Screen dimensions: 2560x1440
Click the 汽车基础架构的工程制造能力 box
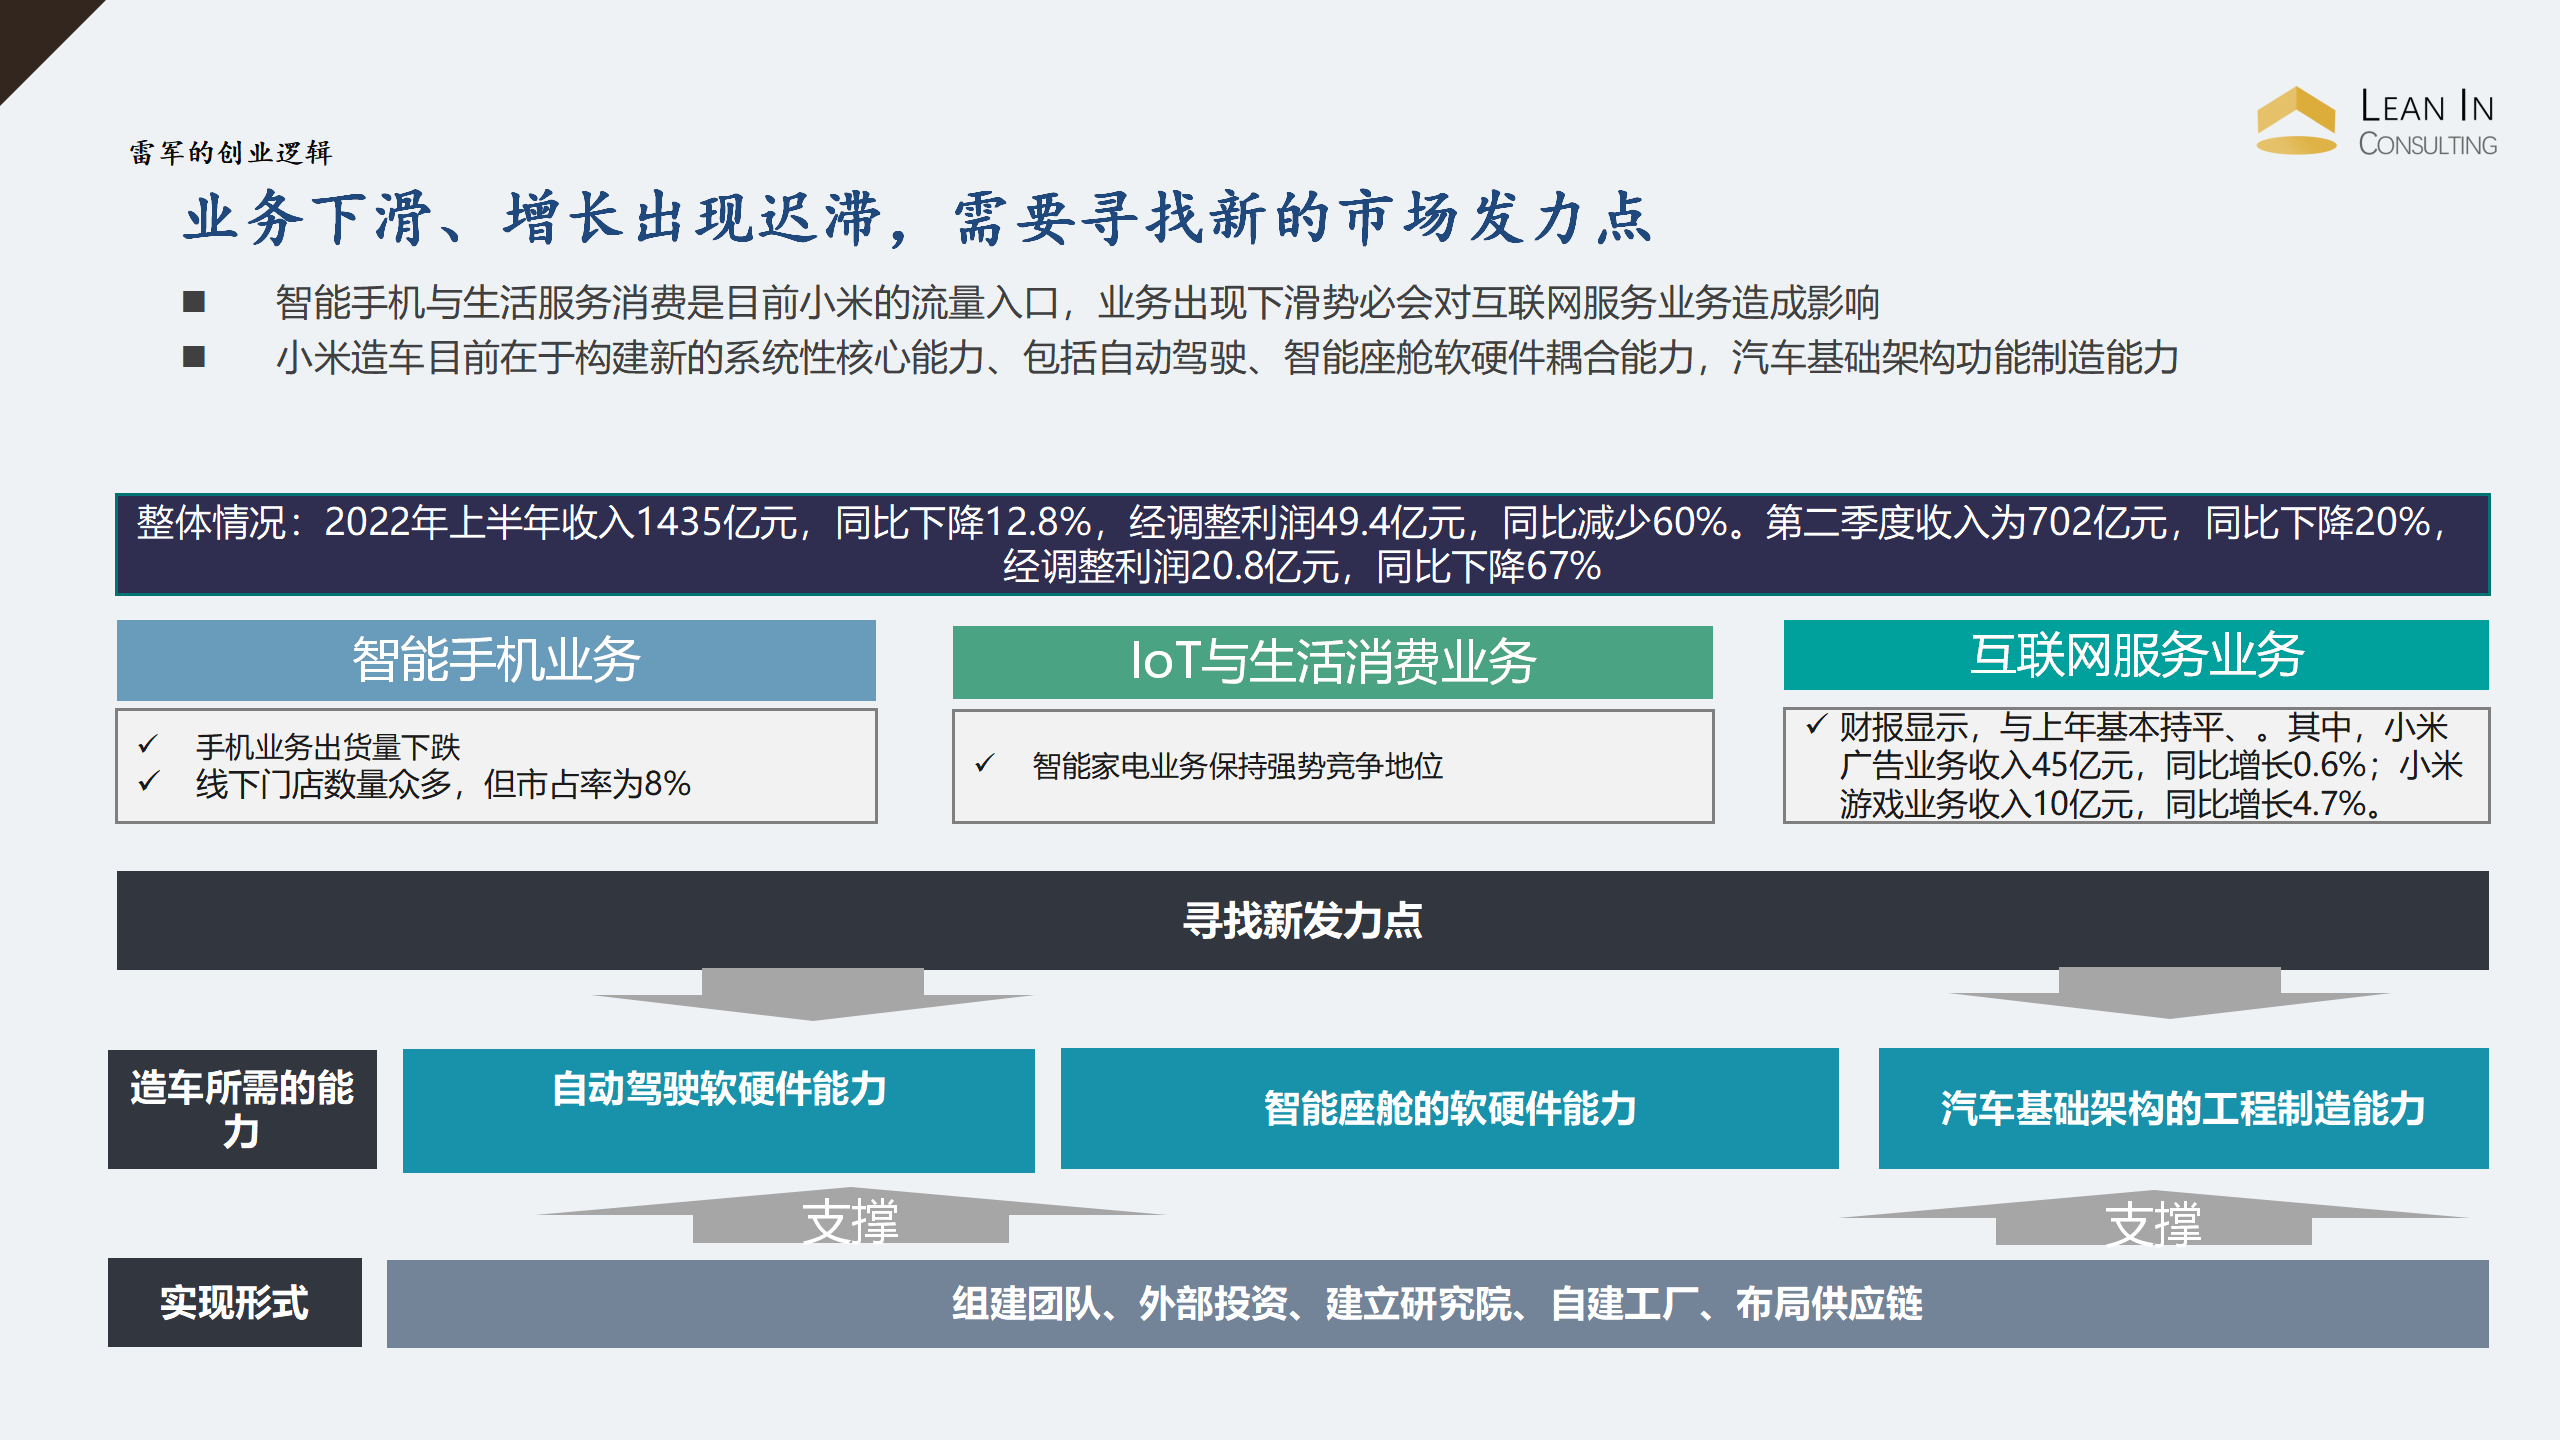2183,1108
